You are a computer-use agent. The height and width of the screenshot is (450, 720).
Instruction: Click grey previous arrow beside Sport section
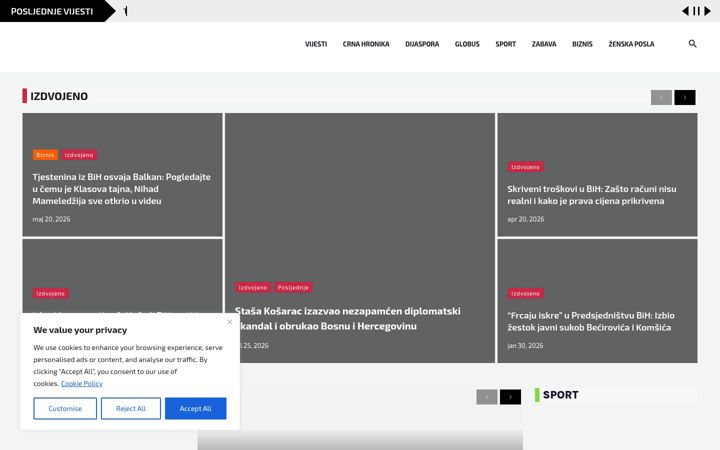(487, 397)
